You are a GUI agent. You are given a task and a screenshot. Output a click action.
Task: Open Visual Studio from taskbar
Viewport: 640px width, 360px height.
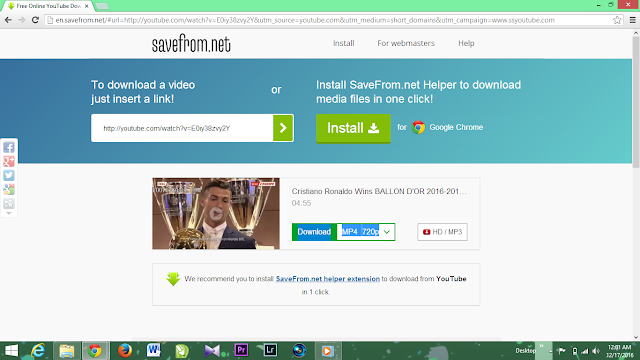pos(212,351)
